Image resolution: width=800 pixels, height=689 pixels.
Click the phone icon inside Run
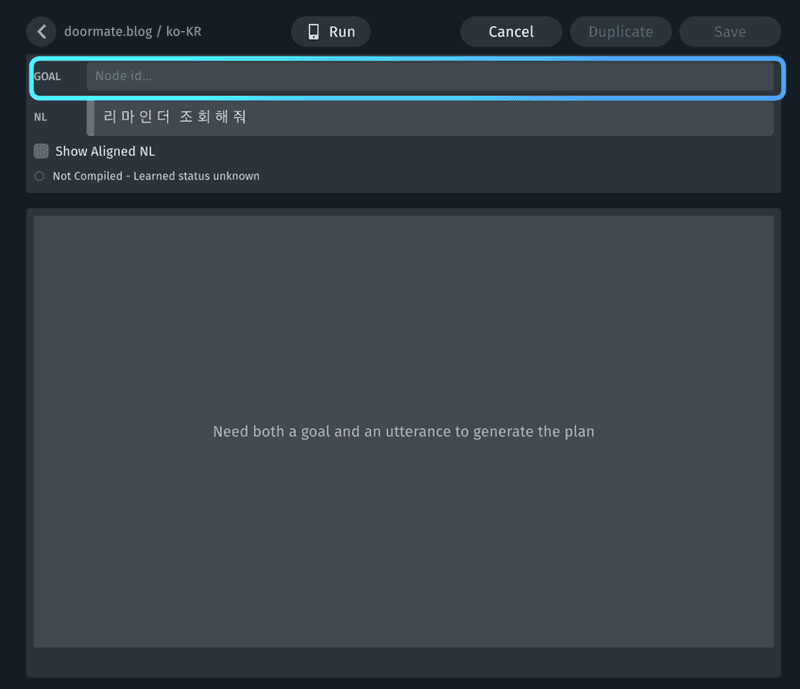[x=313, y=32]
